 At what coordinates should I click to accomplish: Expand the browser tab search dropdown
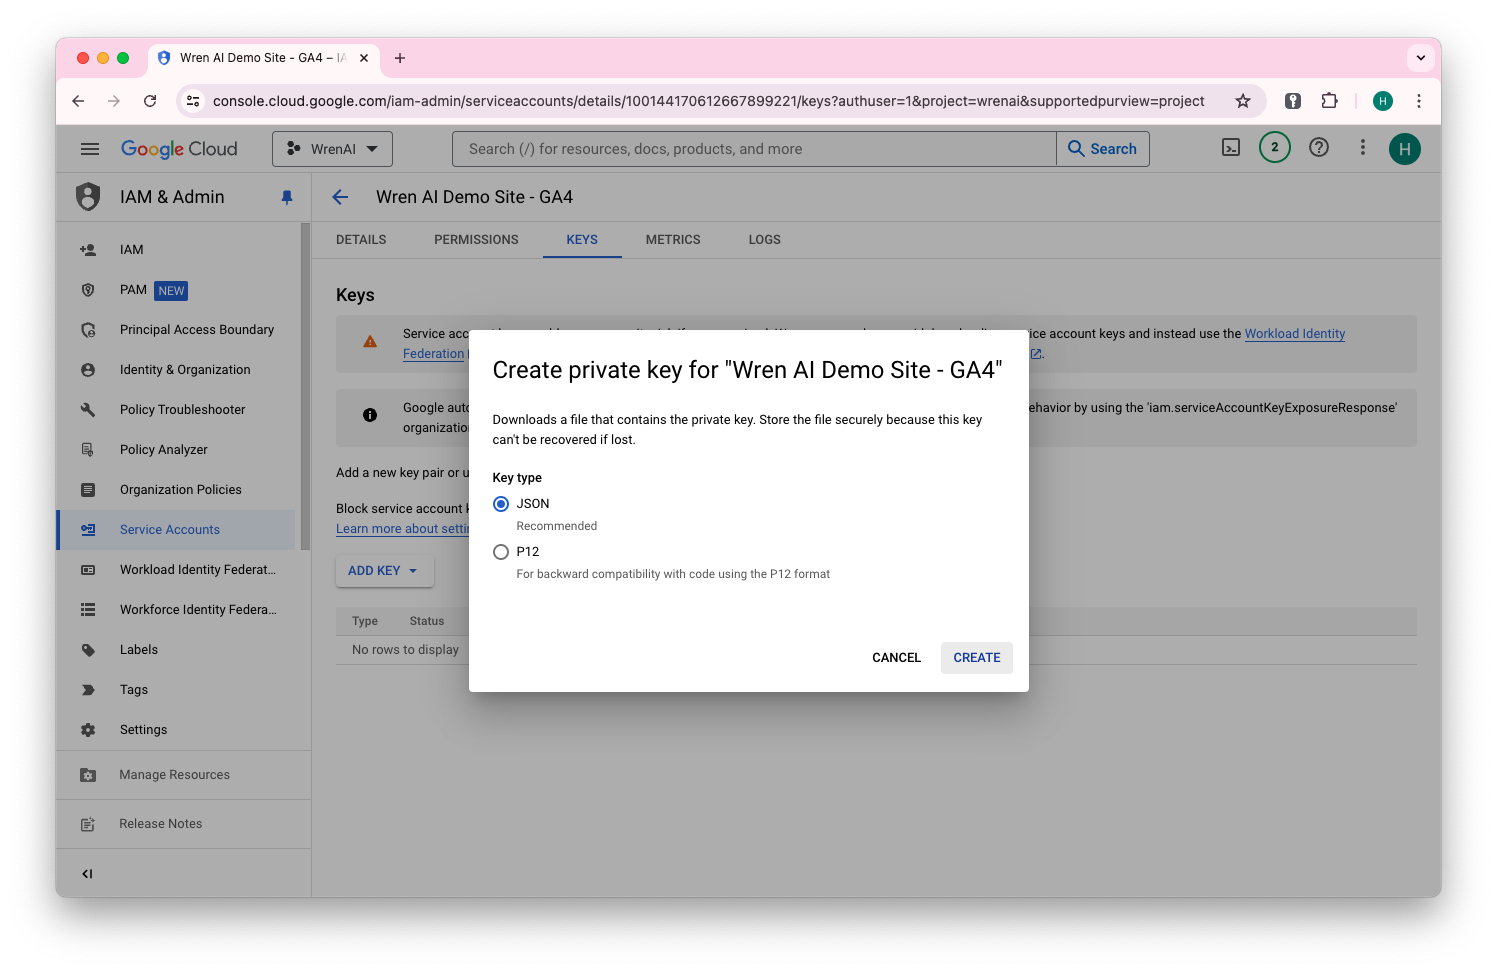coord(1420,58)
